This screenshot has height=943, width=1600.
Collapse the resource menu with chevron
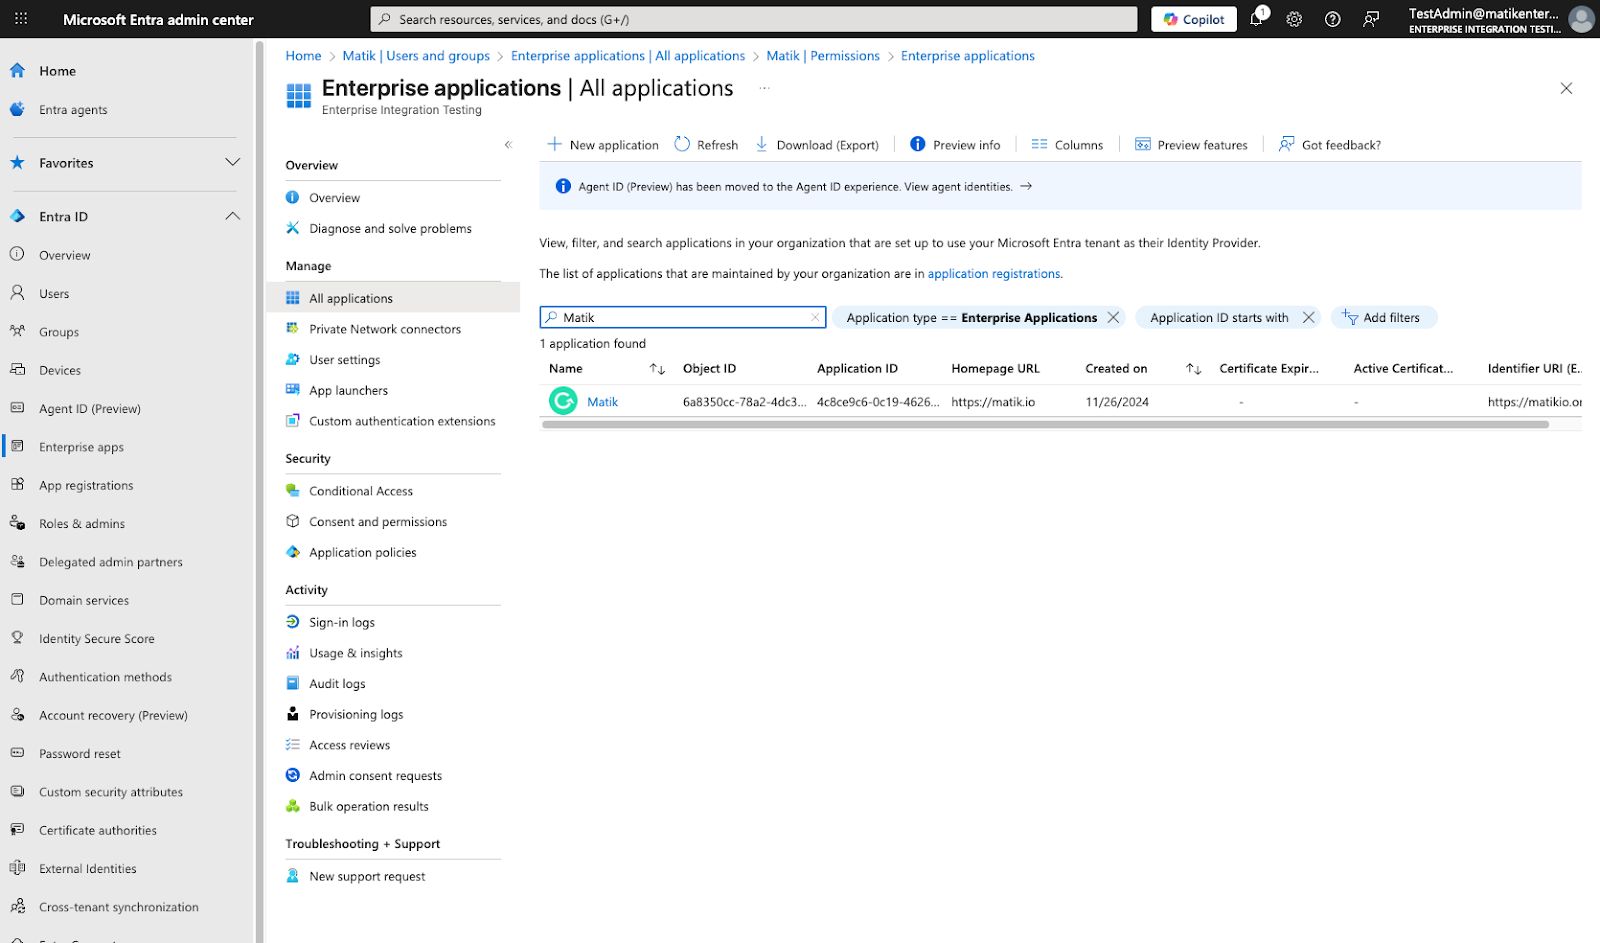tap(508, 145)
